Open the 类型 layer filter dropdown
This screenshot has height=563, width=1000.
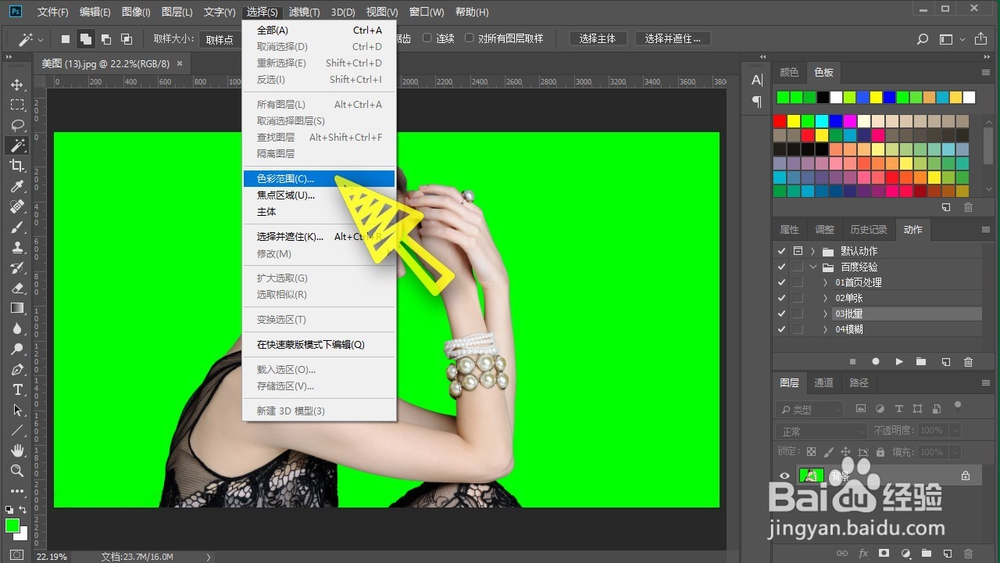(x=810, y=409)
